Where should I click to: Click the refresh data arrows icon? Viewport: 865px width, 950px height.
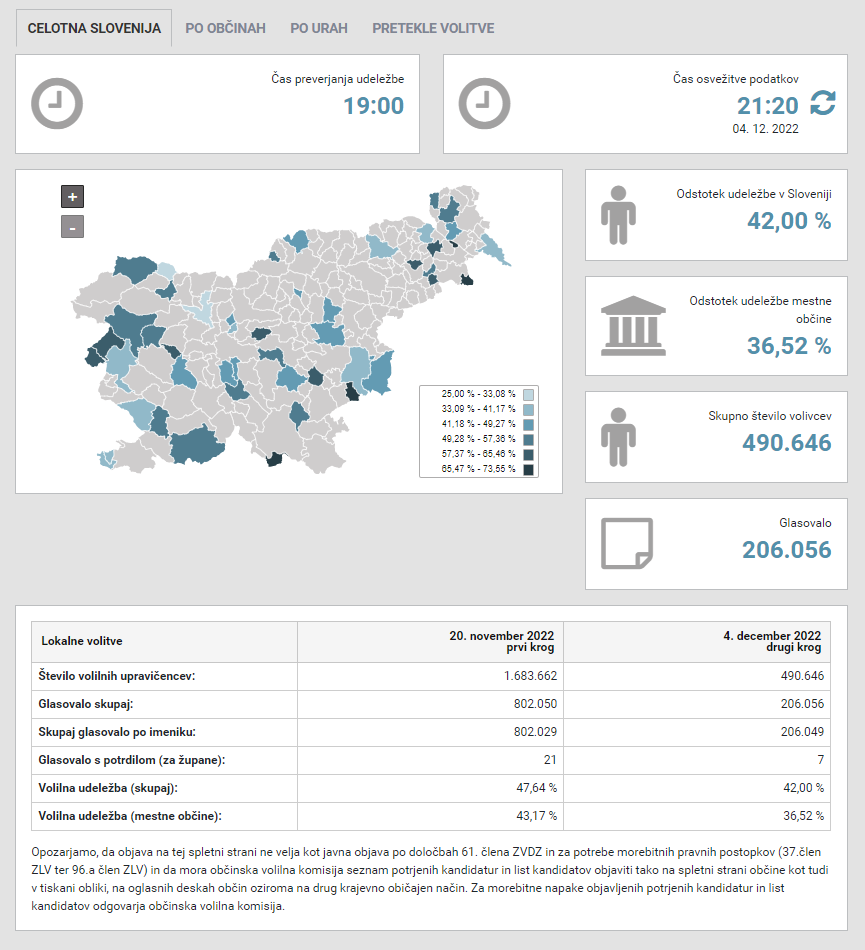click(x=822, y=103)
